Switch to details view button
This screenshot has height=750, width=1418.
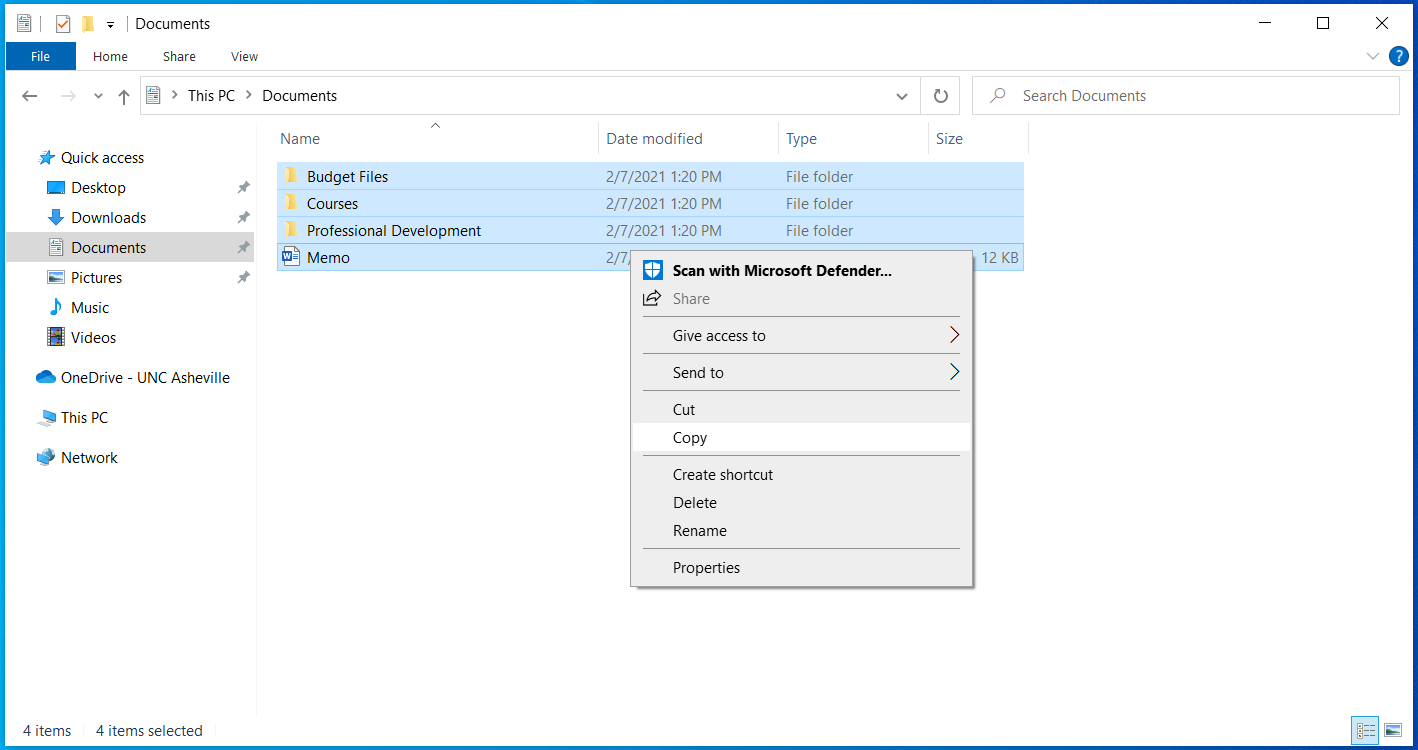click(x=1365, y=731)
